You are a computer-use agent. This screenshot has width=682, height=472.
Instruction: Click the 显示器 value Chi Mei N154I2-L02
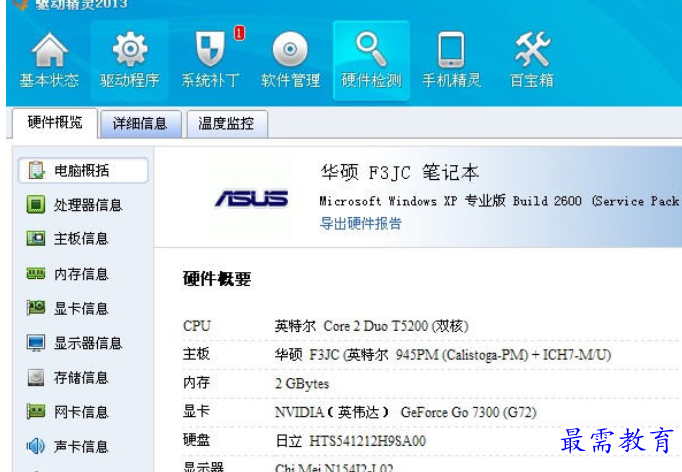334,468
